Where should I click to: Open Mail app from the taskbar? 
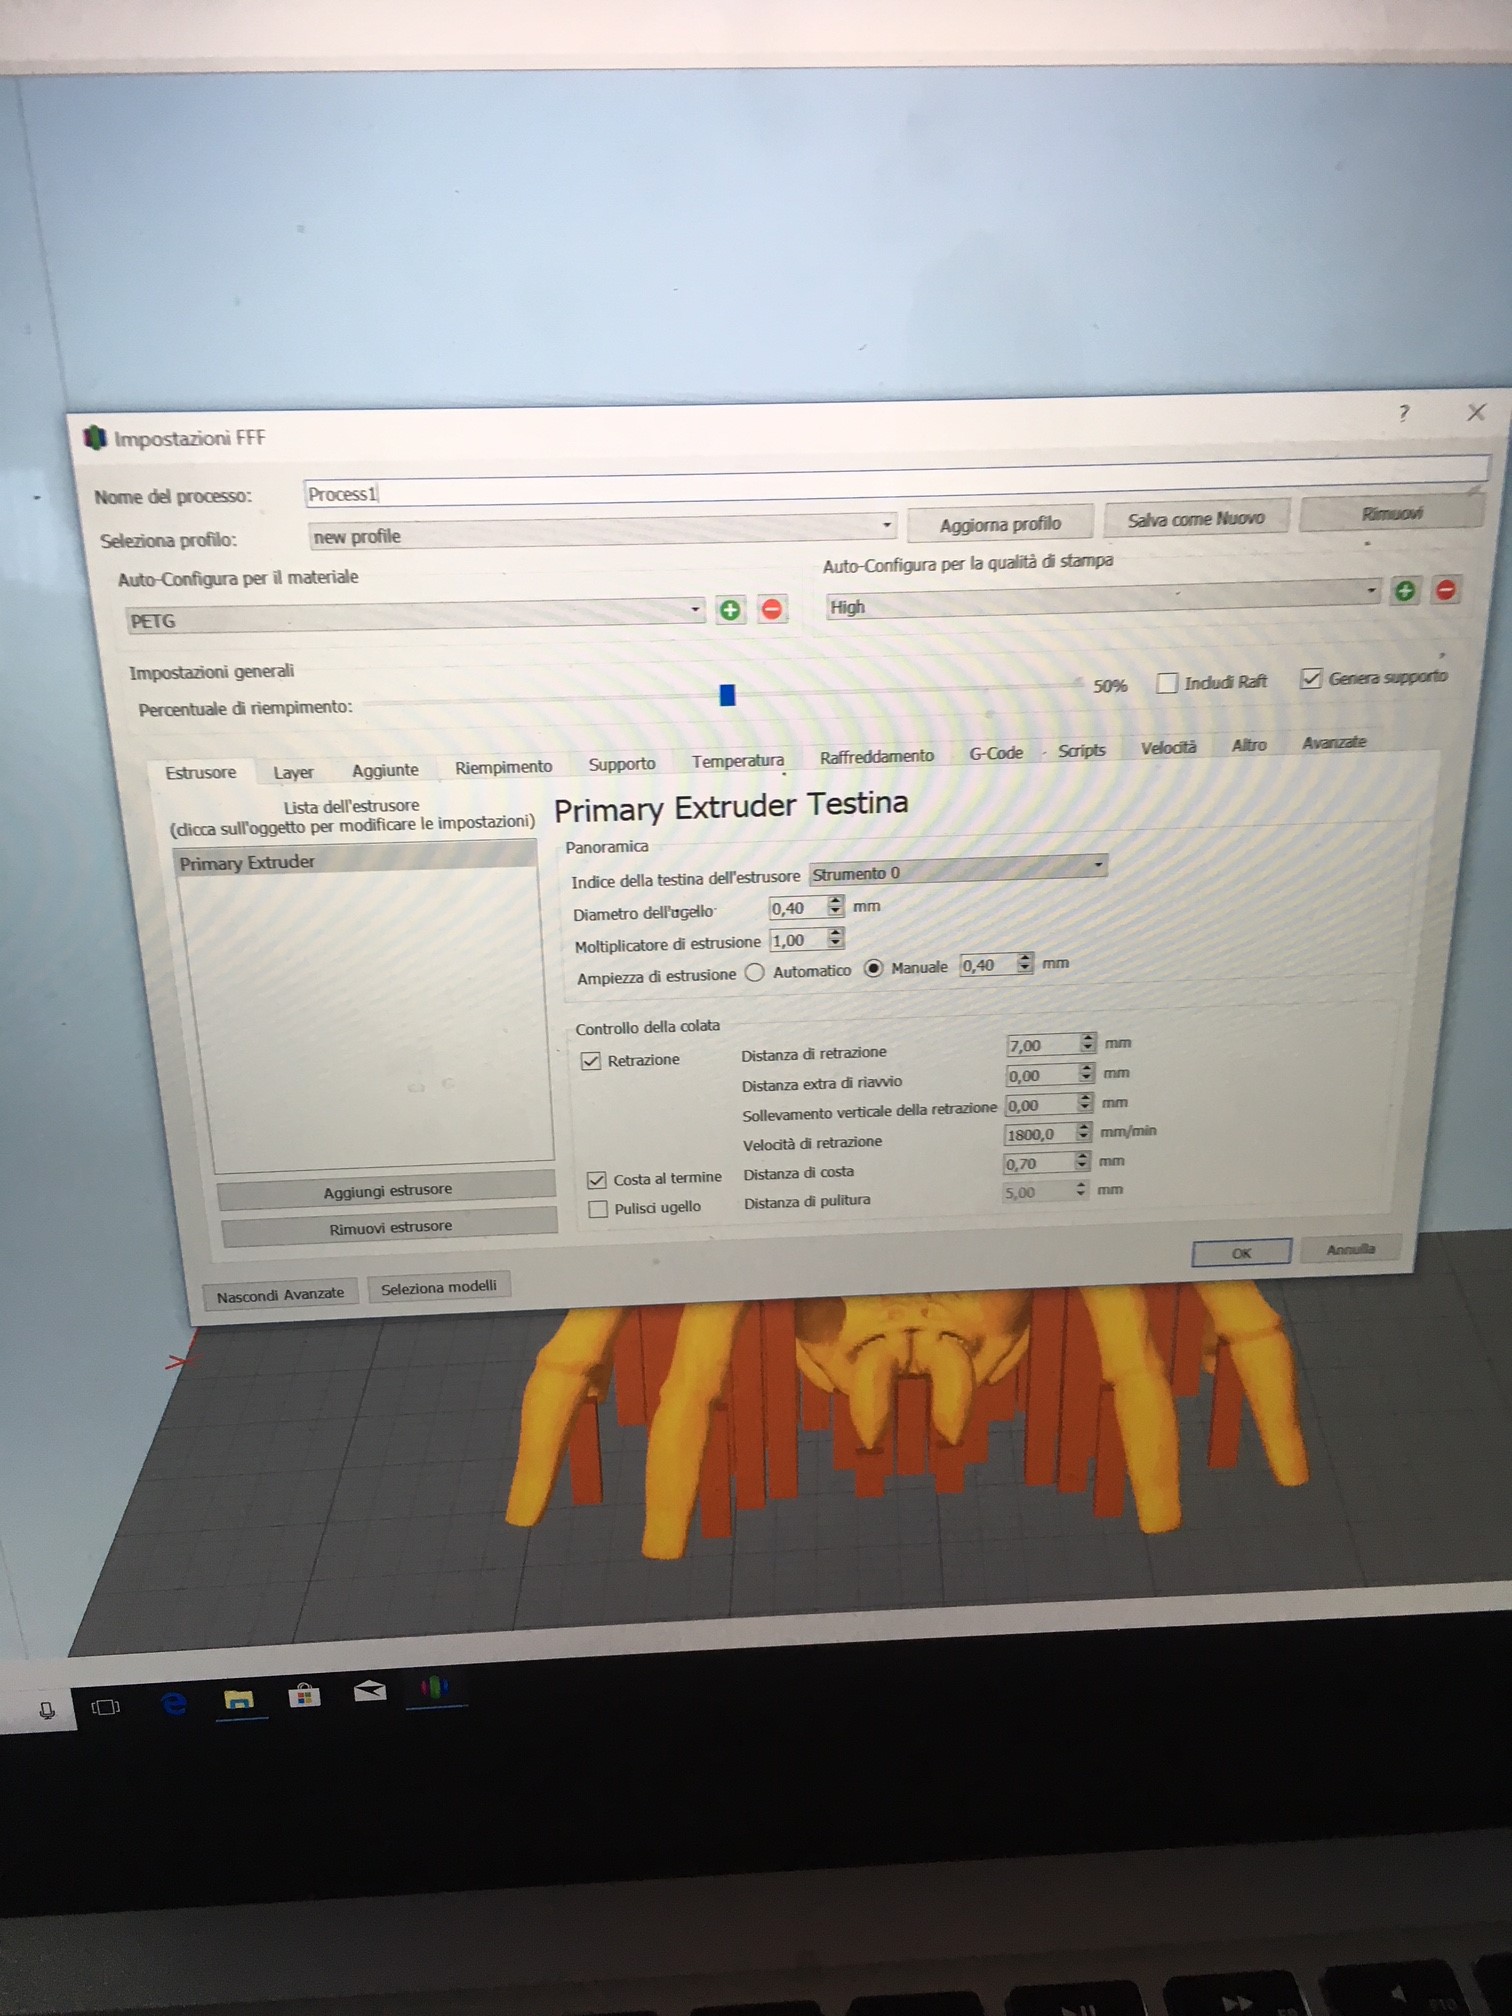tap(369, 1692)
